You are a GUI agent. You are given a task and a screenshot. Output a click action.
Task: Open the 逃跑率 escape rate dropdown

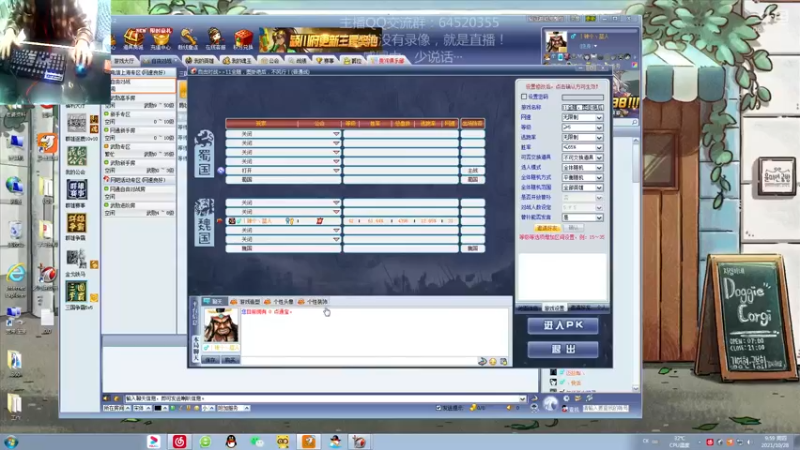pos(582,137)
